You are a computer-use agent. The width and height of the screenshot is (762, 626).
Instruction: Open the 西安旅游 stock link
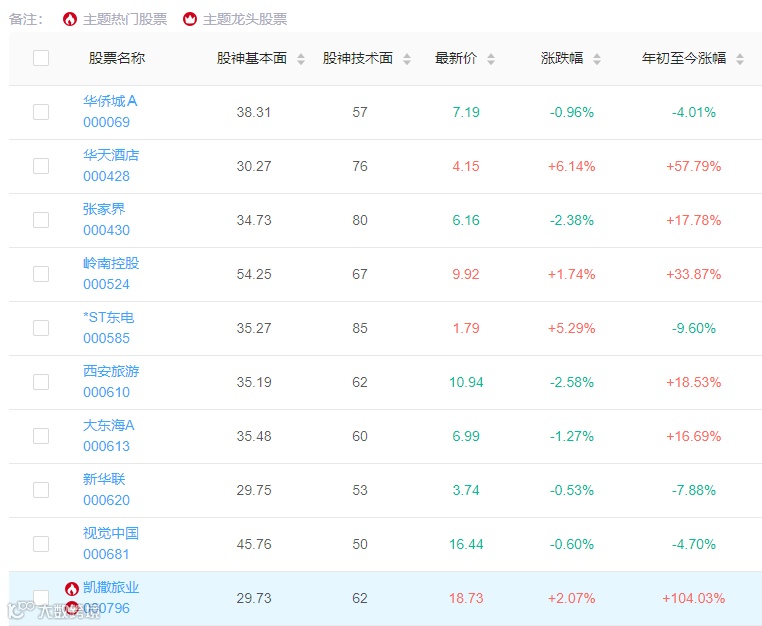[x=111, y=371]
